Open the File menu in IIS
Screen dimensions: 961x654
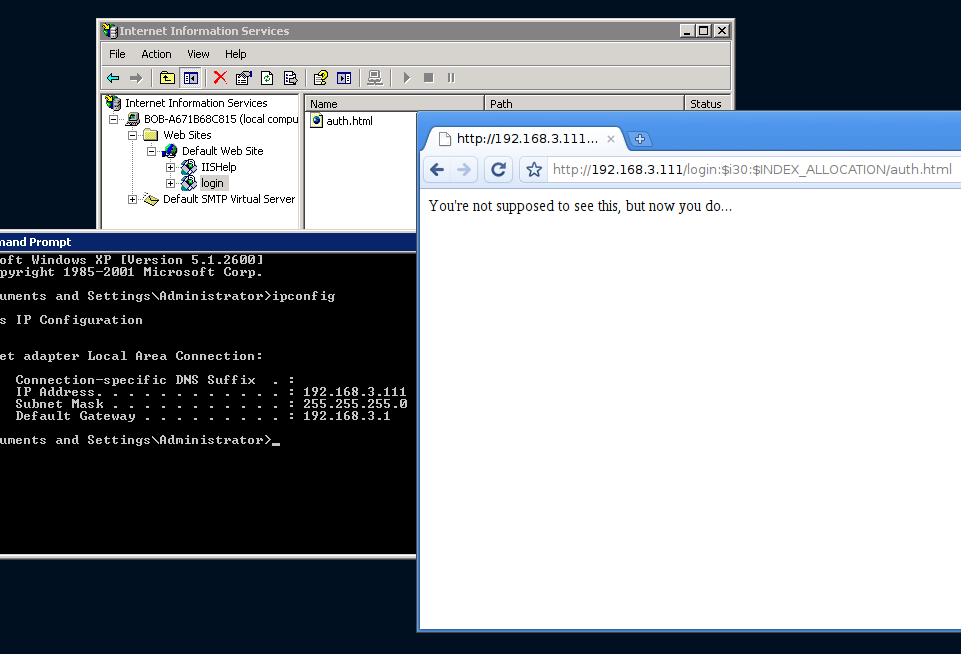117,54
